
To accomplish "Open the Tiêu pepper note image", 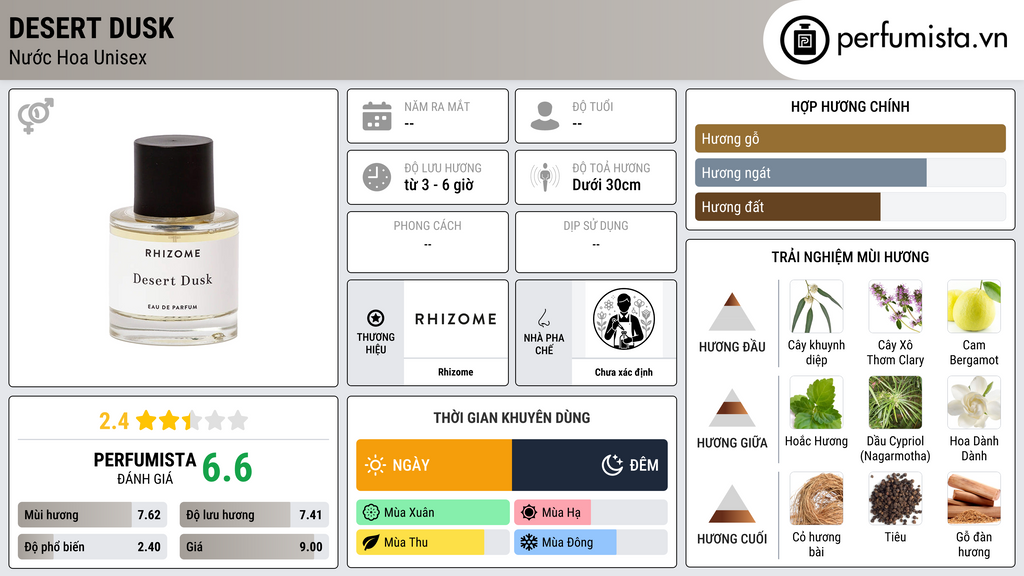I will pyautogui.click(x=895, y=499).
